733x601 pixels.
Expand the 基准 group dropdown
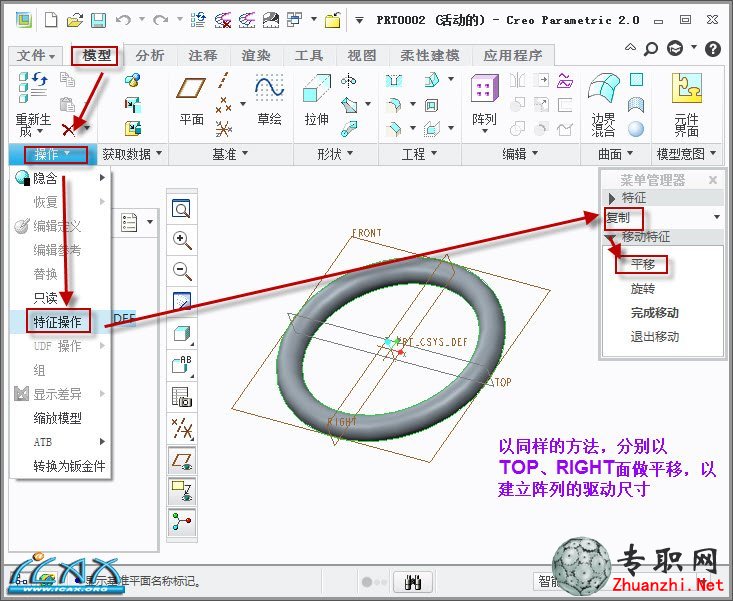(x=230, y=154)
